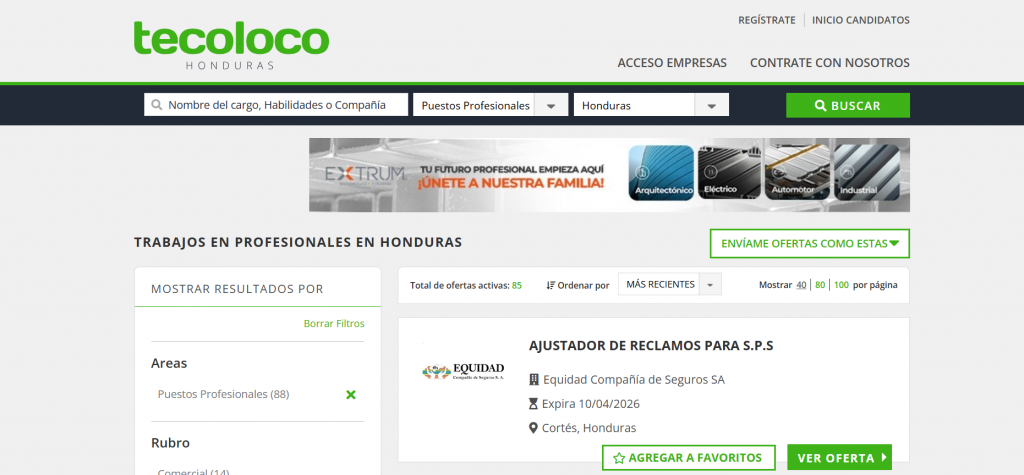Expand Envíame Ofertas Como Estas menu
1024x475 pixels.
(809, 243)
